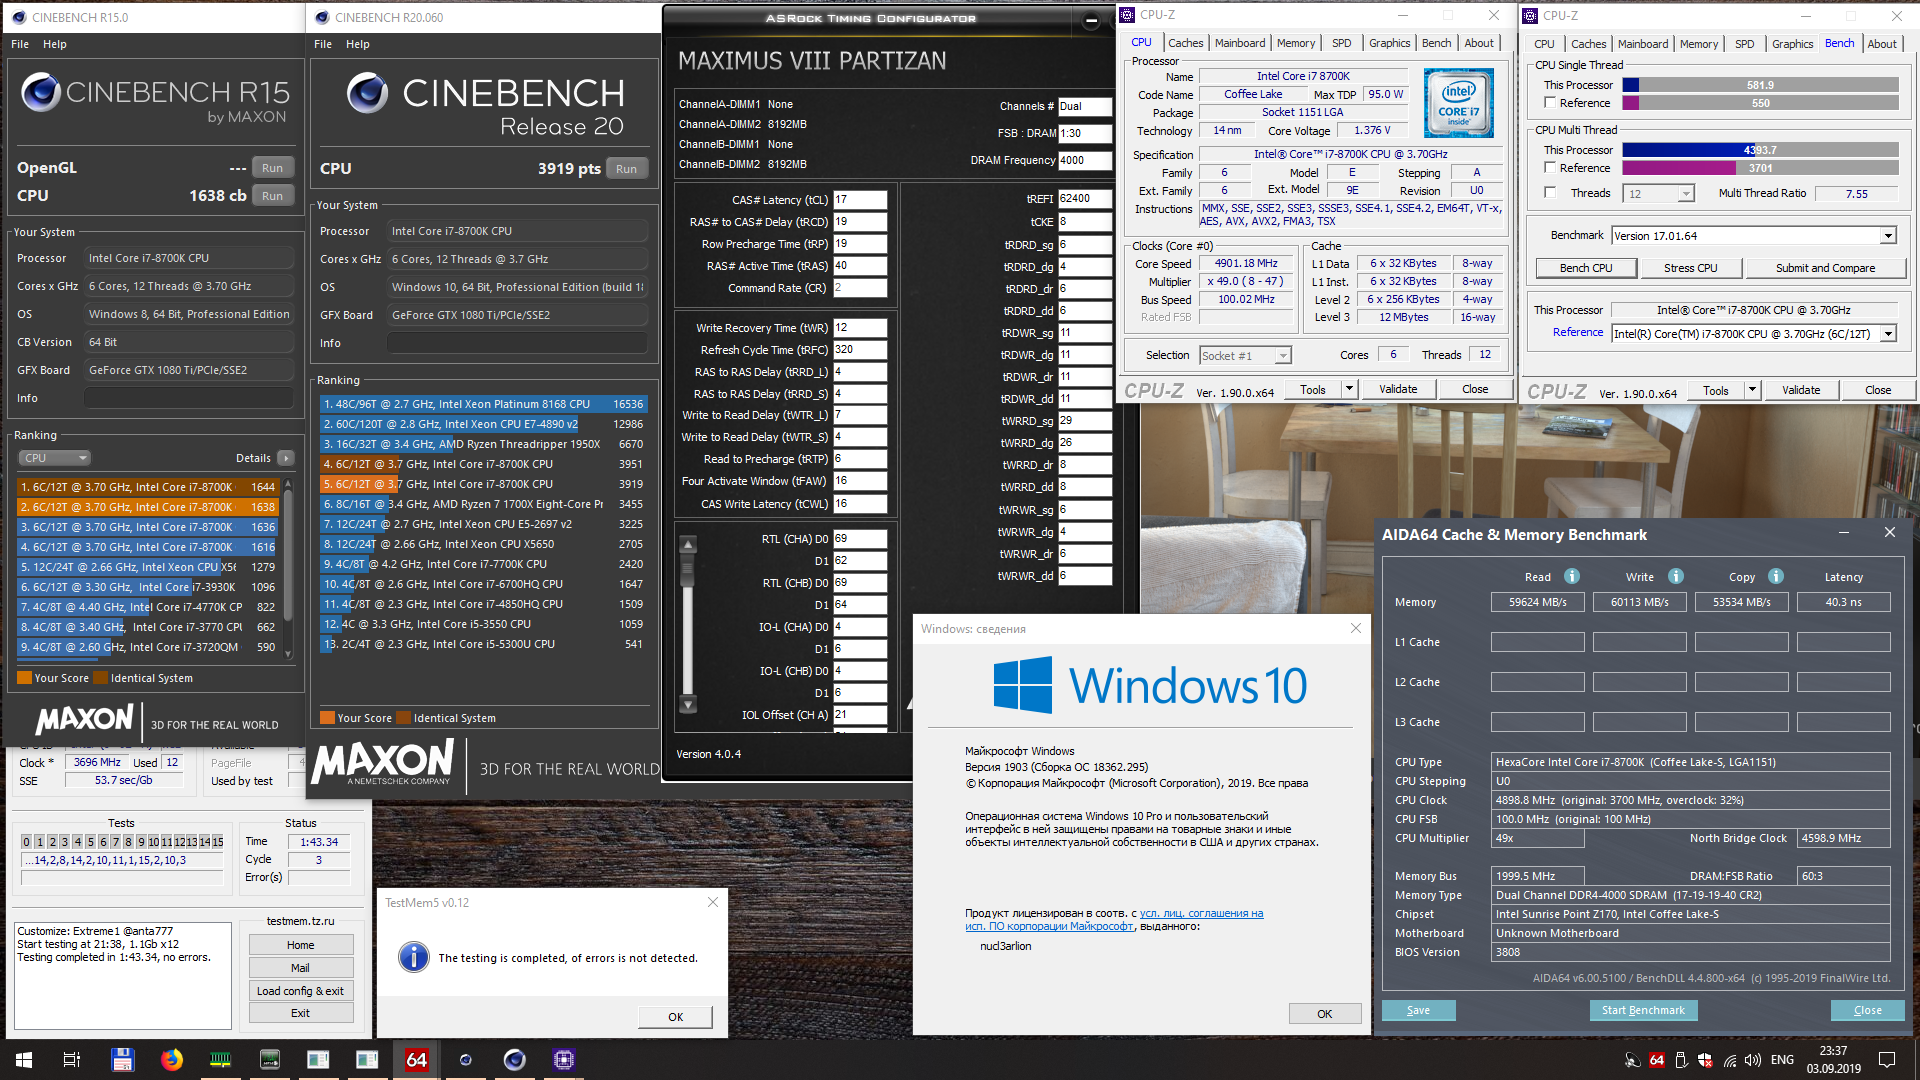The height and width of the screenshot is (1080, 1920).
Task: Open the File menu in Cinebench R20
Action: pos(322,44)
